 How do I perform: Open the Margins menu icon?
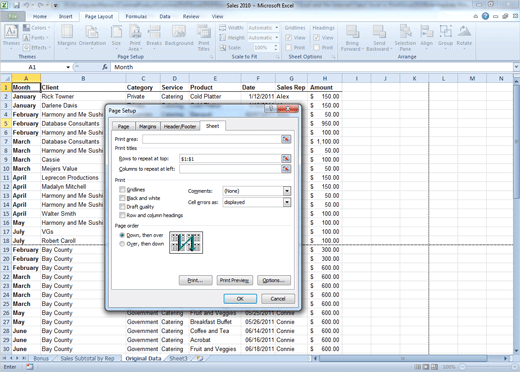point(67,36)
